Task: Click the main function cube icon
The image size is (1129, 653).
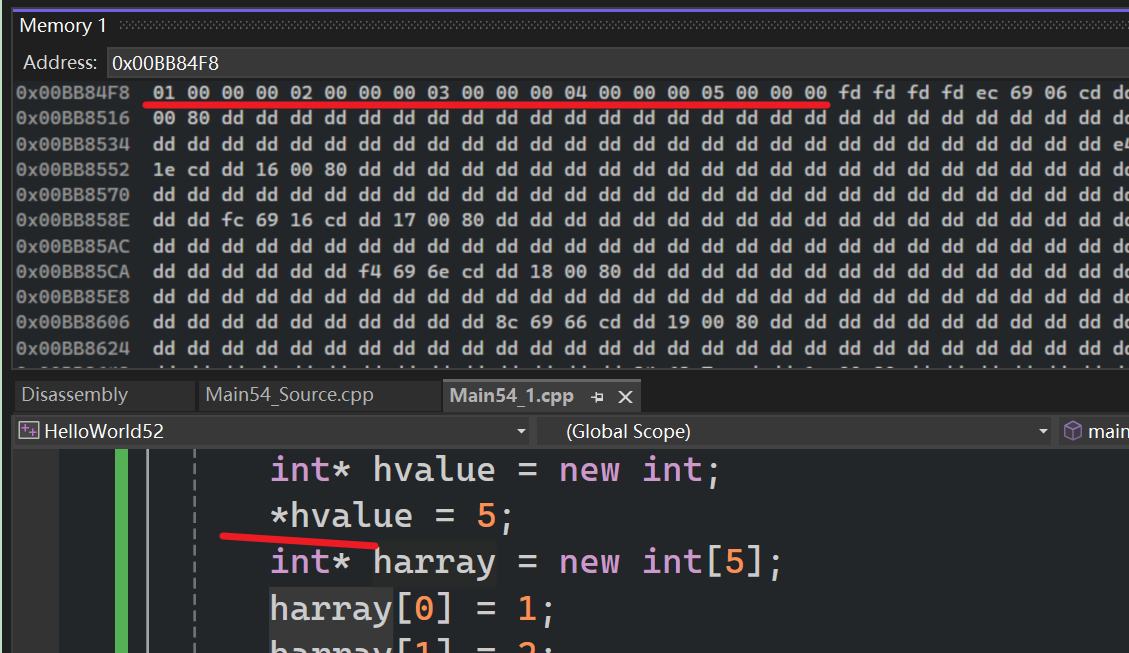Action: click(1072, 431)
